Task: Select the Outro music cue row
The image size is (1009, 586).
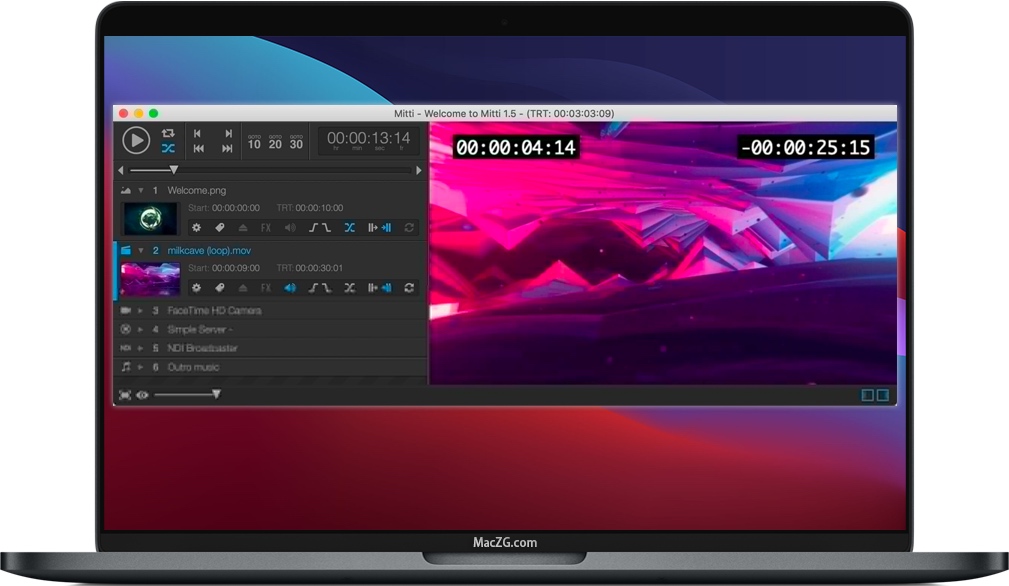Action: pyautogui.click(x=271, y=367)
